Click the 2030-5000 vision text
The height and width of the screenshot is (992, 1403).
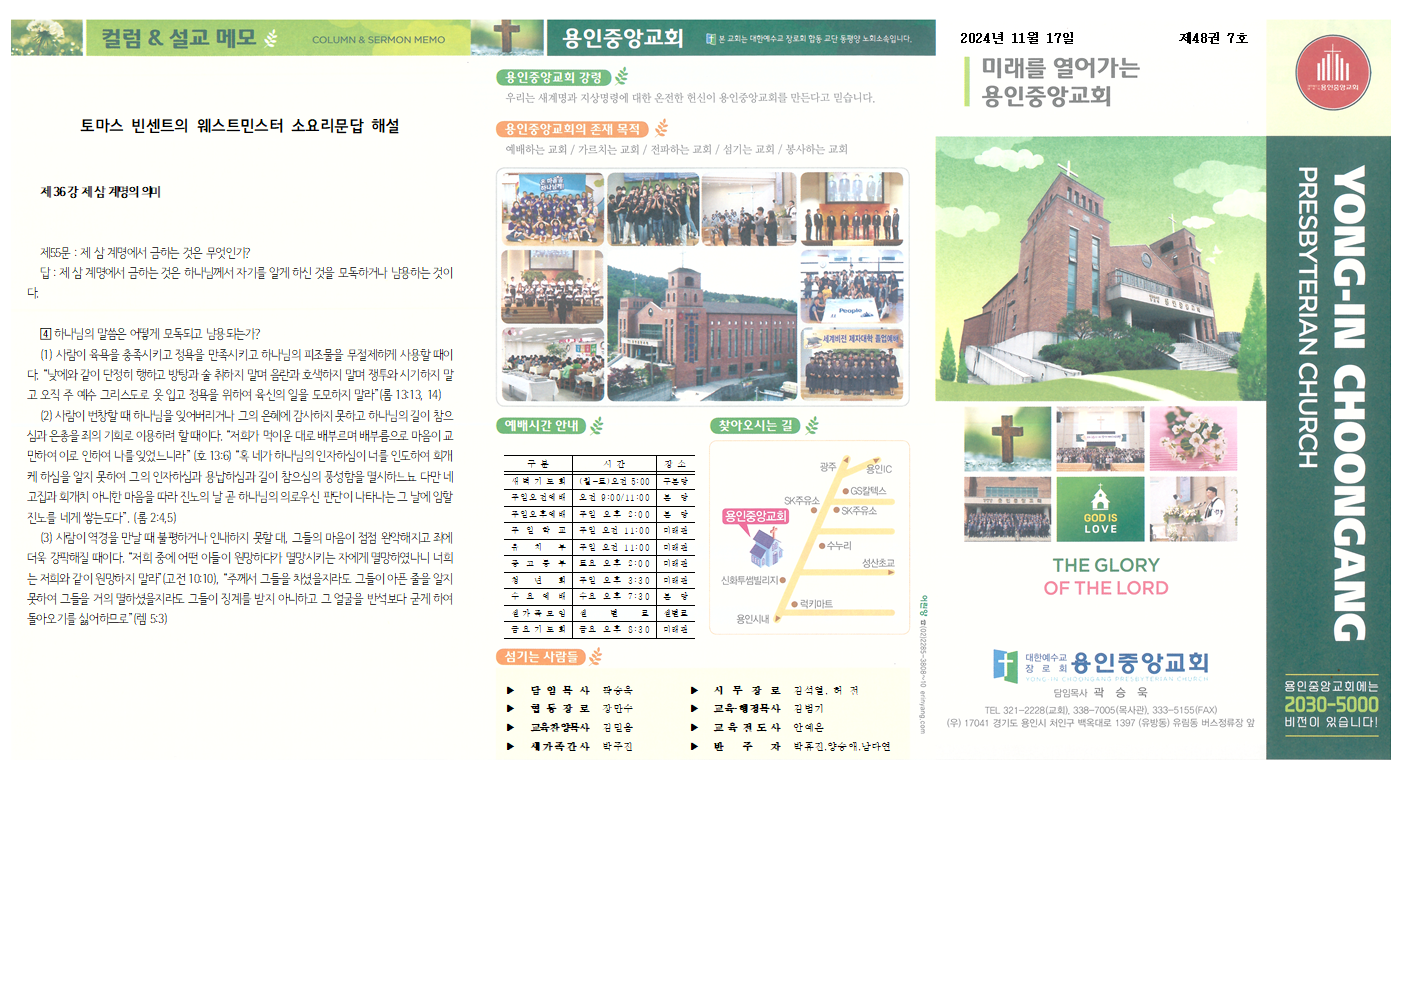[1331, 704]
